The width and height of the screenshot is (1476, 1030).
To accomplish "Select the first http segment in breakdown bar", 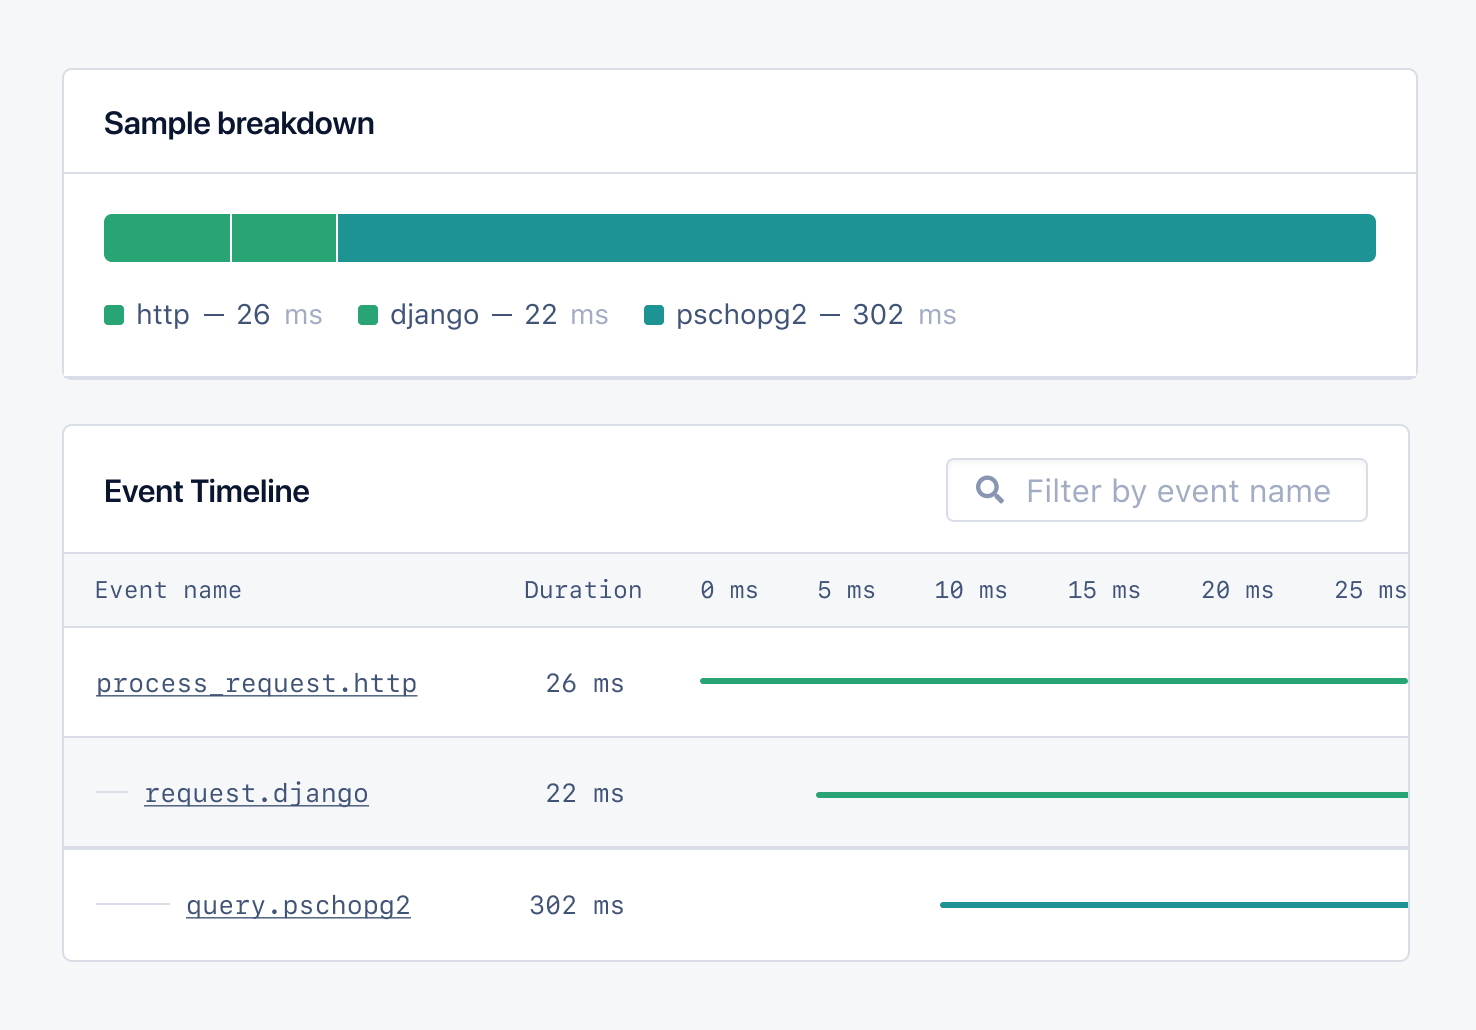I will [167, 238].
